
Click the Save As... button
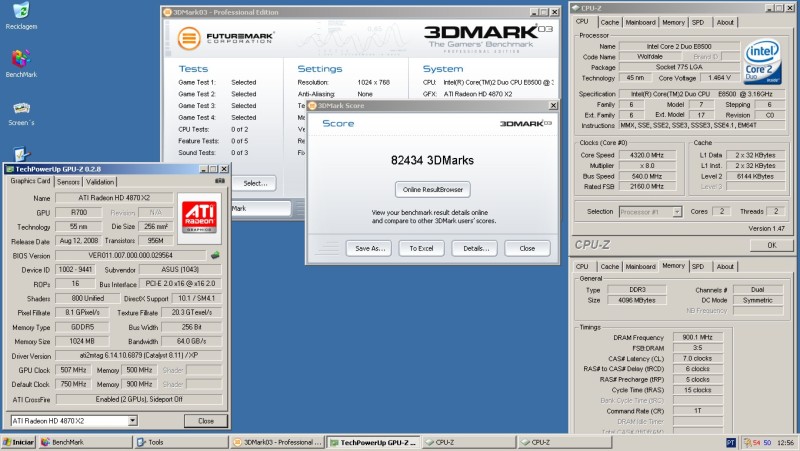(x=369, y=248)
